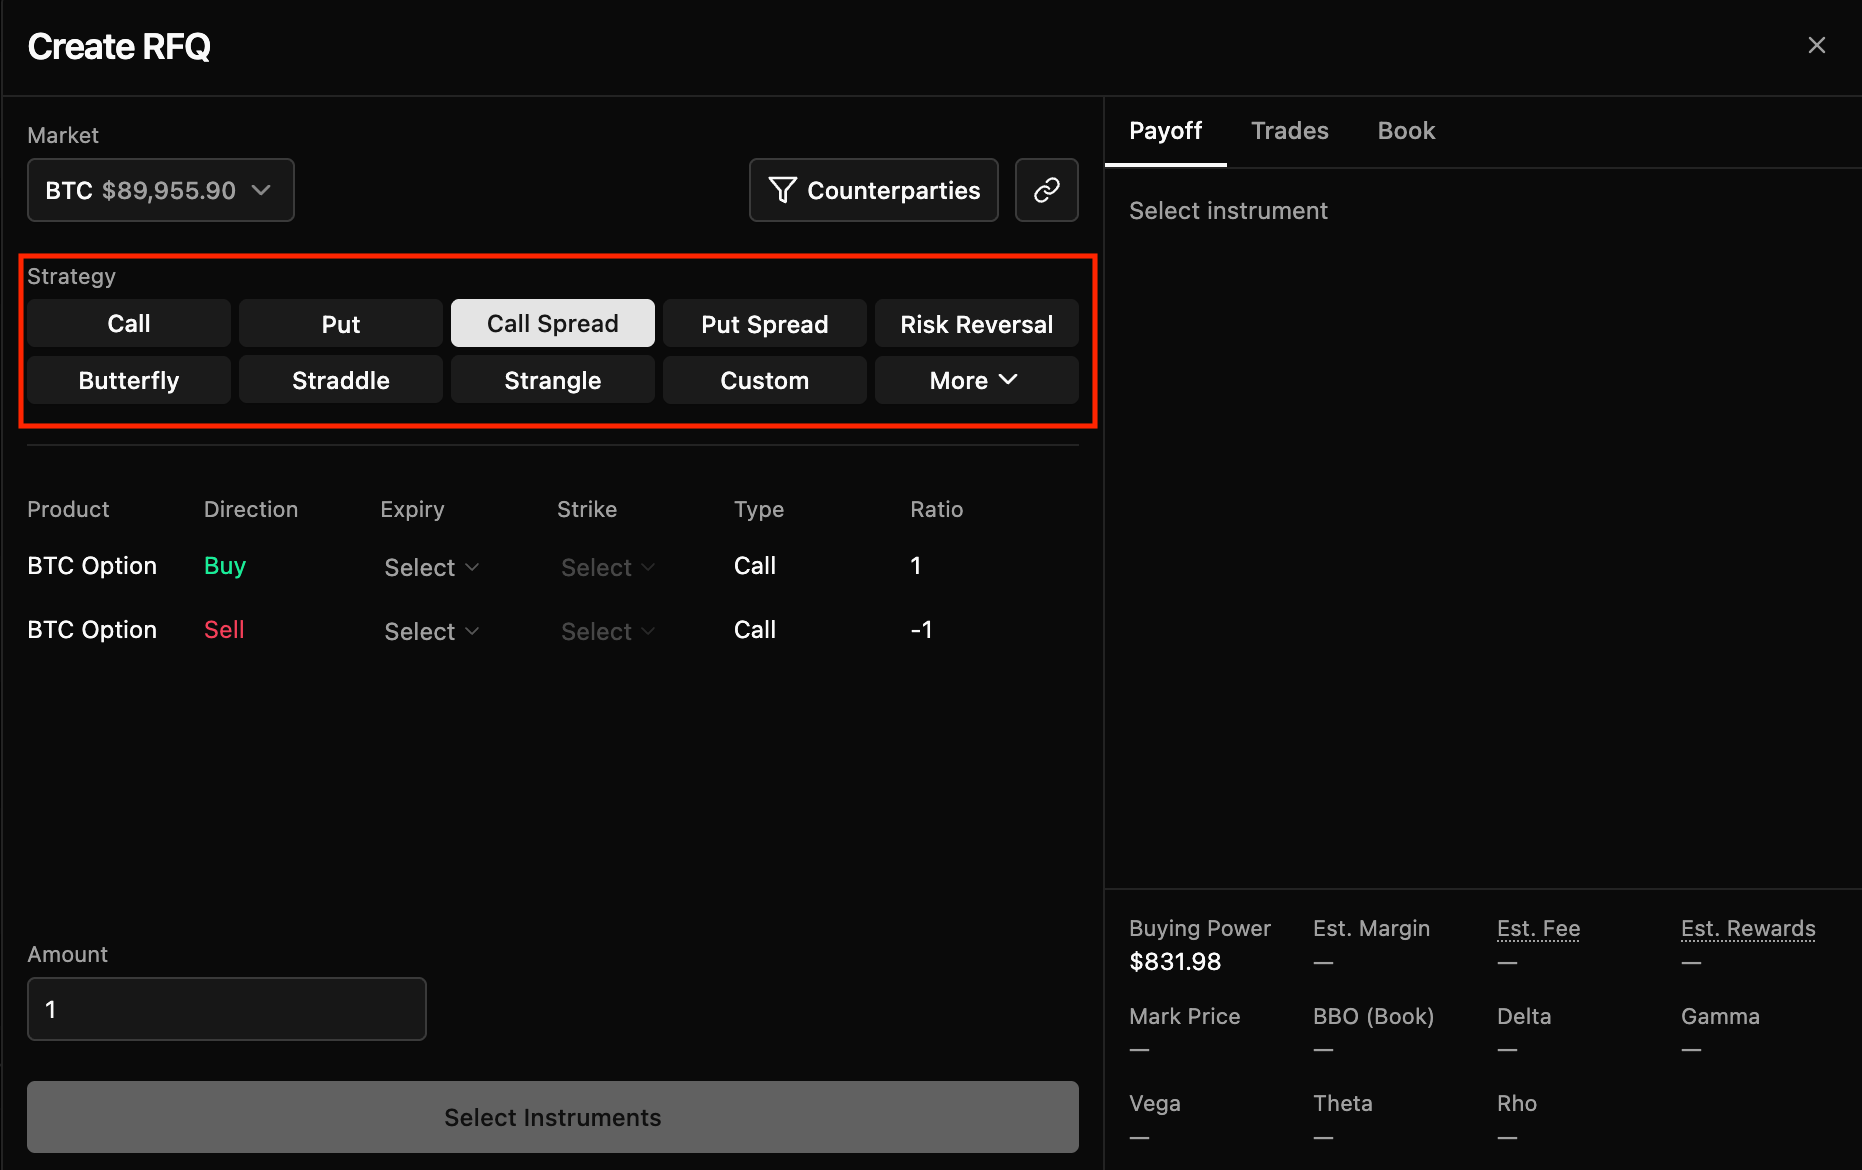The height and width of the screenshot is (1170, 1862).
Task: Choose the Straddle strategy
Action: (341, 380)
